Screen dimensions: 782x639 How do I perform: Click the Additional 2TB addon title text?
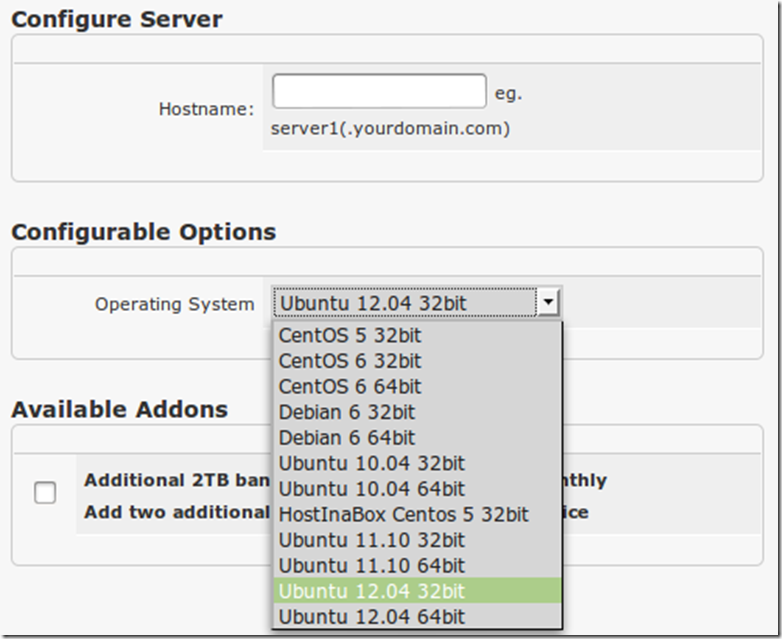coord(177,480)
